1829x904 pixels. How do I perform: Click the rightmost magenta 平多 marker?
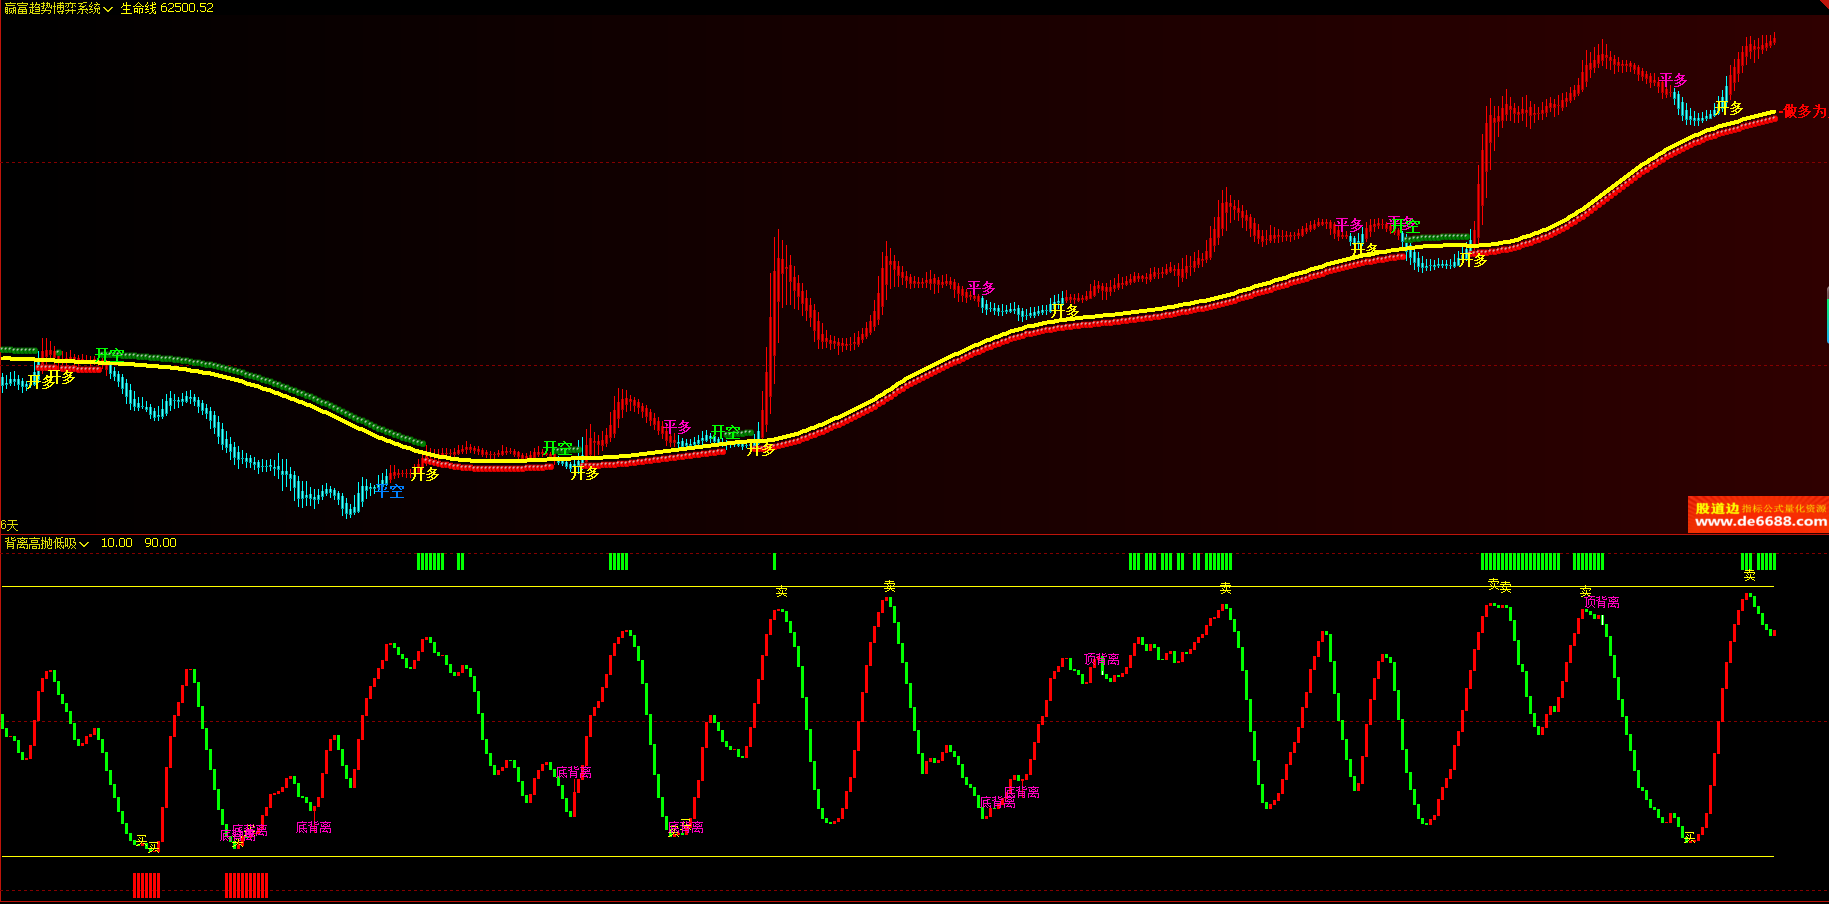1673,80
